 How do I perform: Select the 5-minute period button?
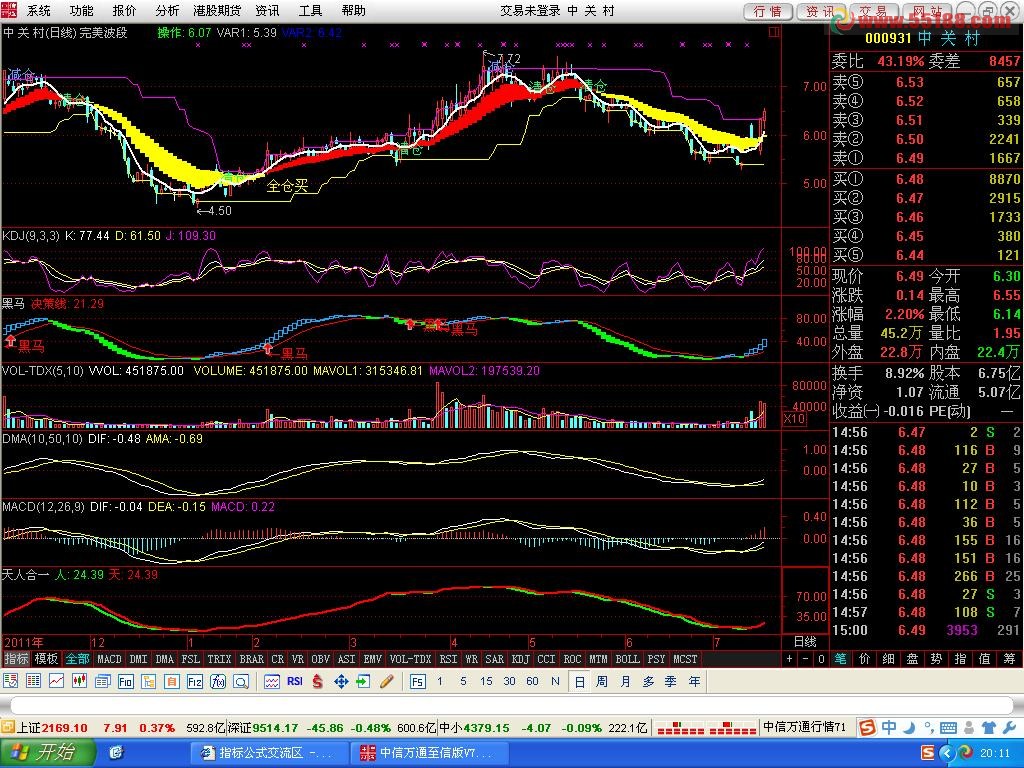[x=463, y=681]
